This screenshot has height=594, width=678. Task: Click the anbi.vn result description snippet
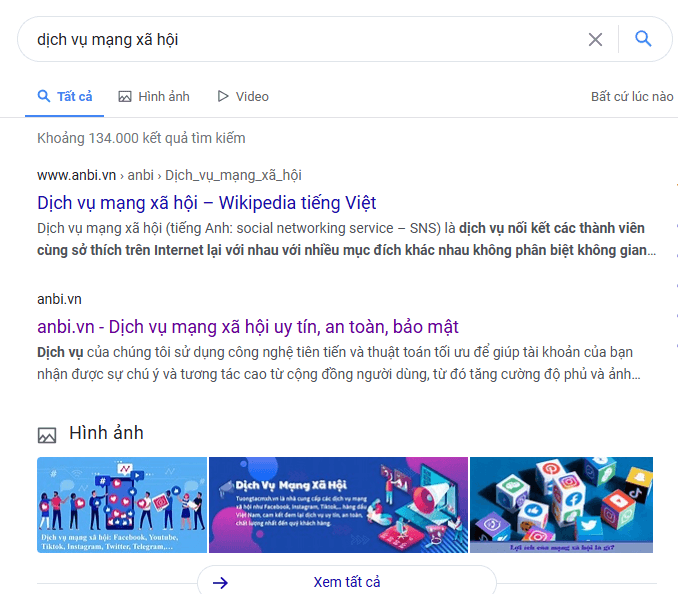[339, 363]
